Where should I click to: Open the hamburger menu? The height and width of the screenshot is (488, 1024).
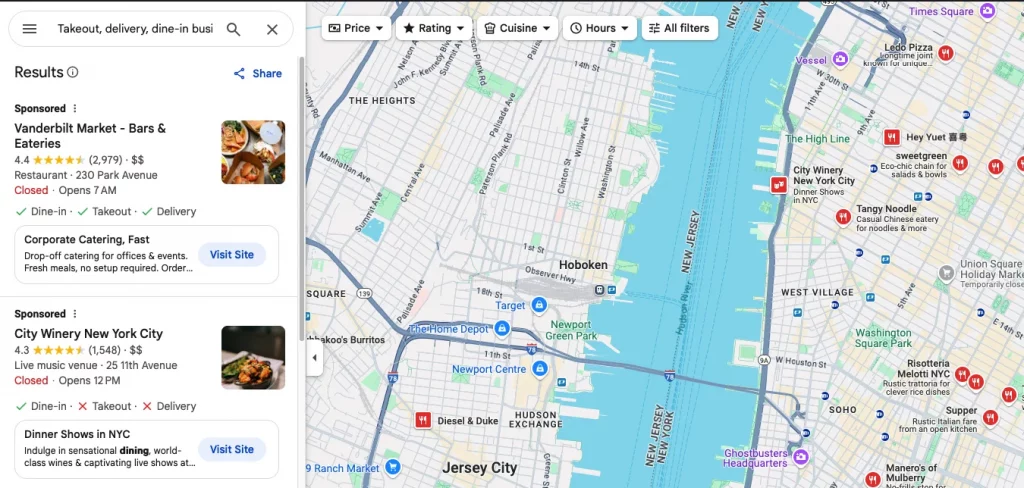[x=29, y=29]
